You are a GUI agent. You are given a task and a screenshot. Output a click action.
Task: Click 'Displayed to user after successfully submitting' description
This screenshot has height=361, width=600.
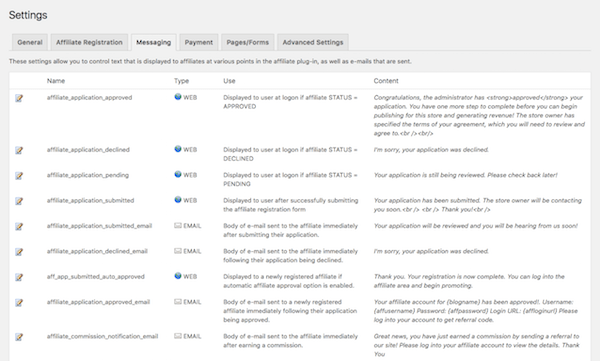coord(291,205)
